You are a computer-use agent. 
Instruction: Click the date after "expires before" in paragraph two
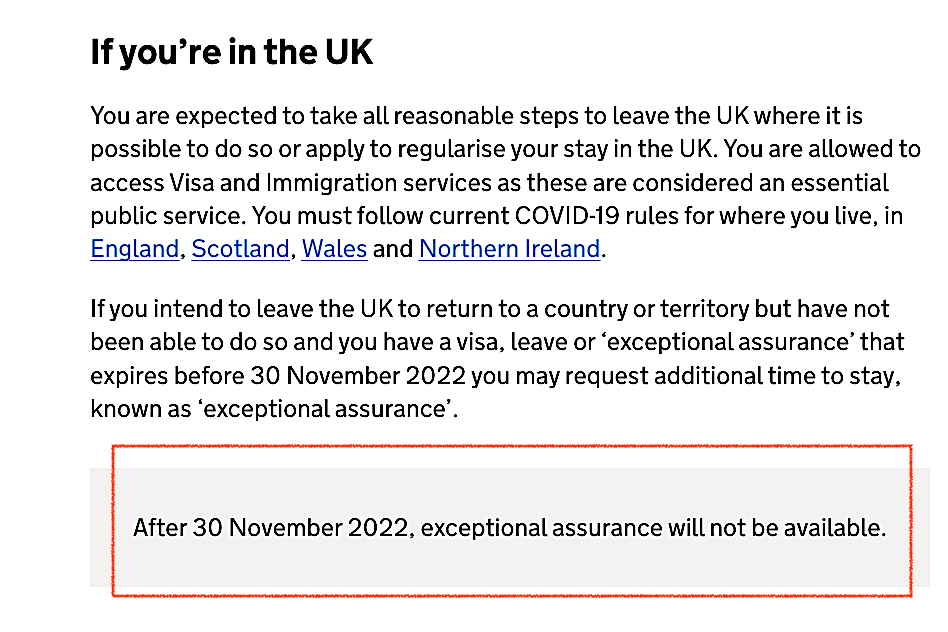tap(358, 376)
